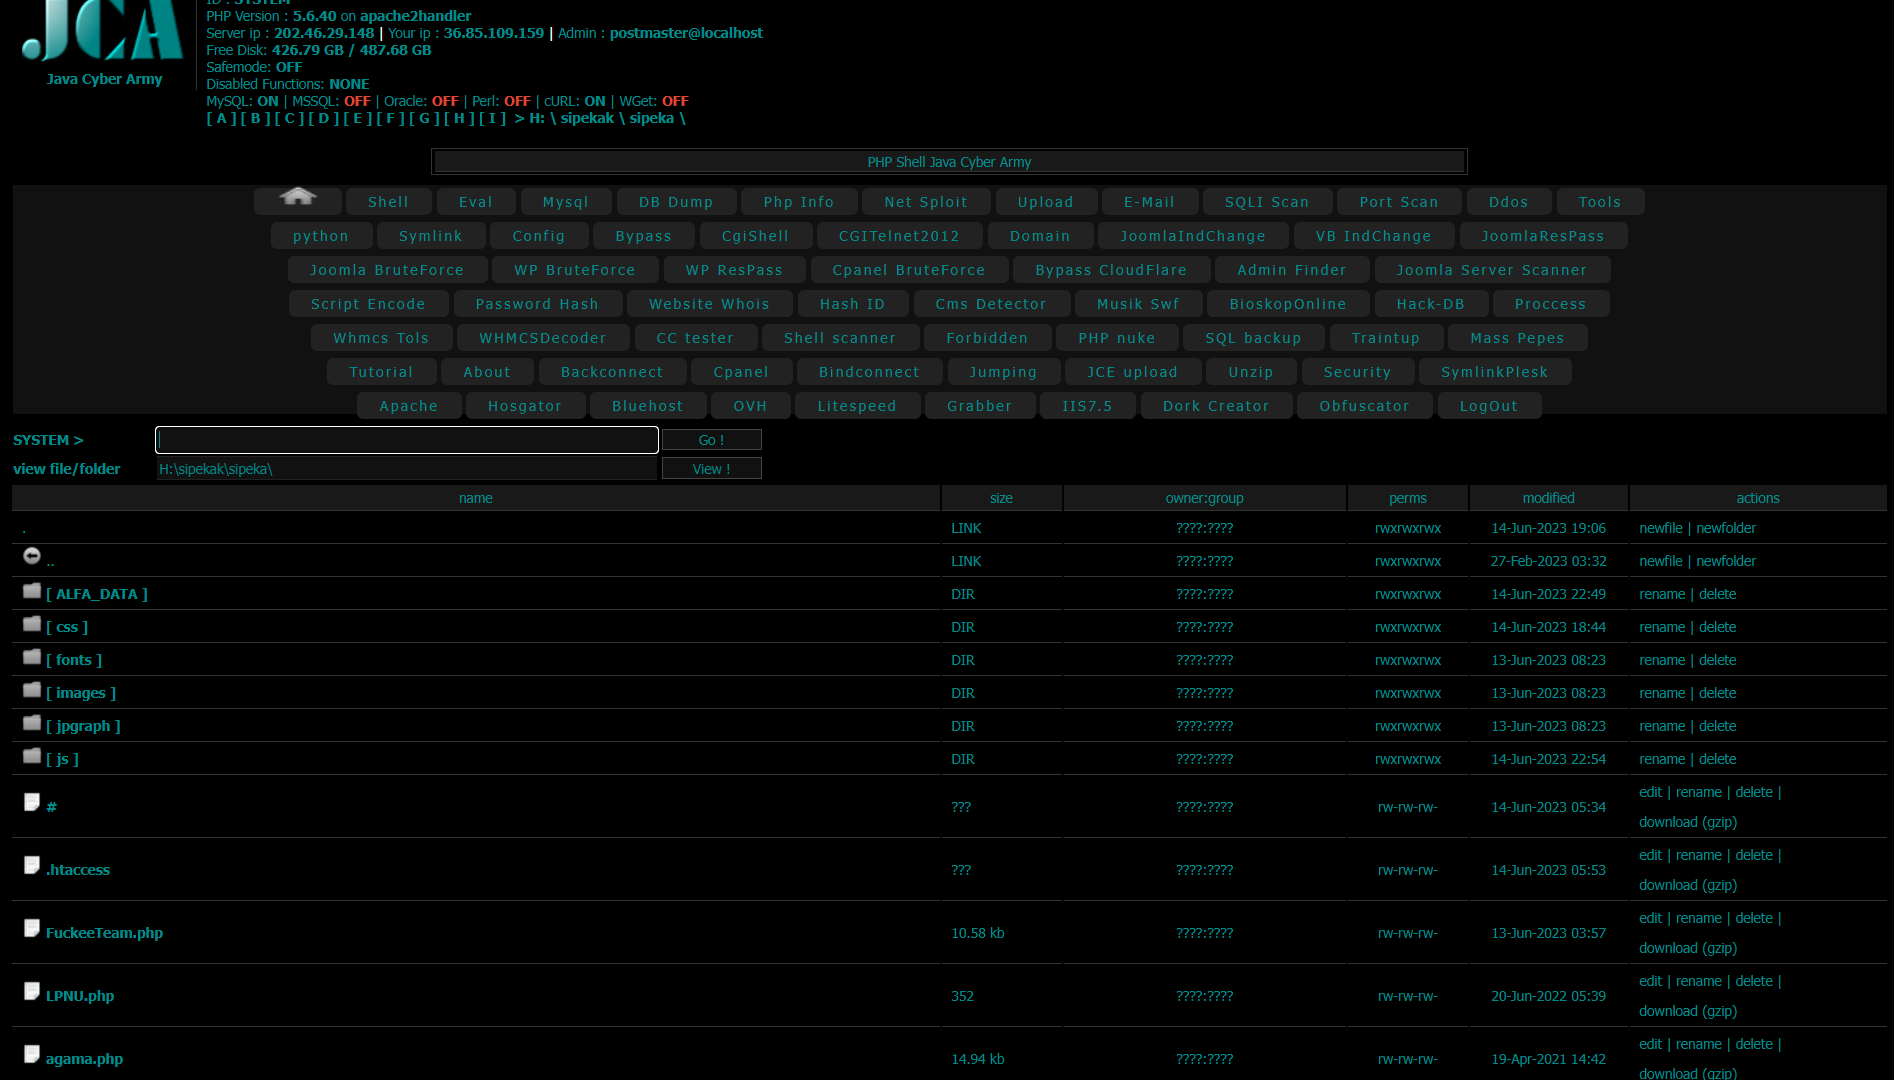Click the back arrow parent directory icon
Screen dimensions: 1894x1080
32,556
